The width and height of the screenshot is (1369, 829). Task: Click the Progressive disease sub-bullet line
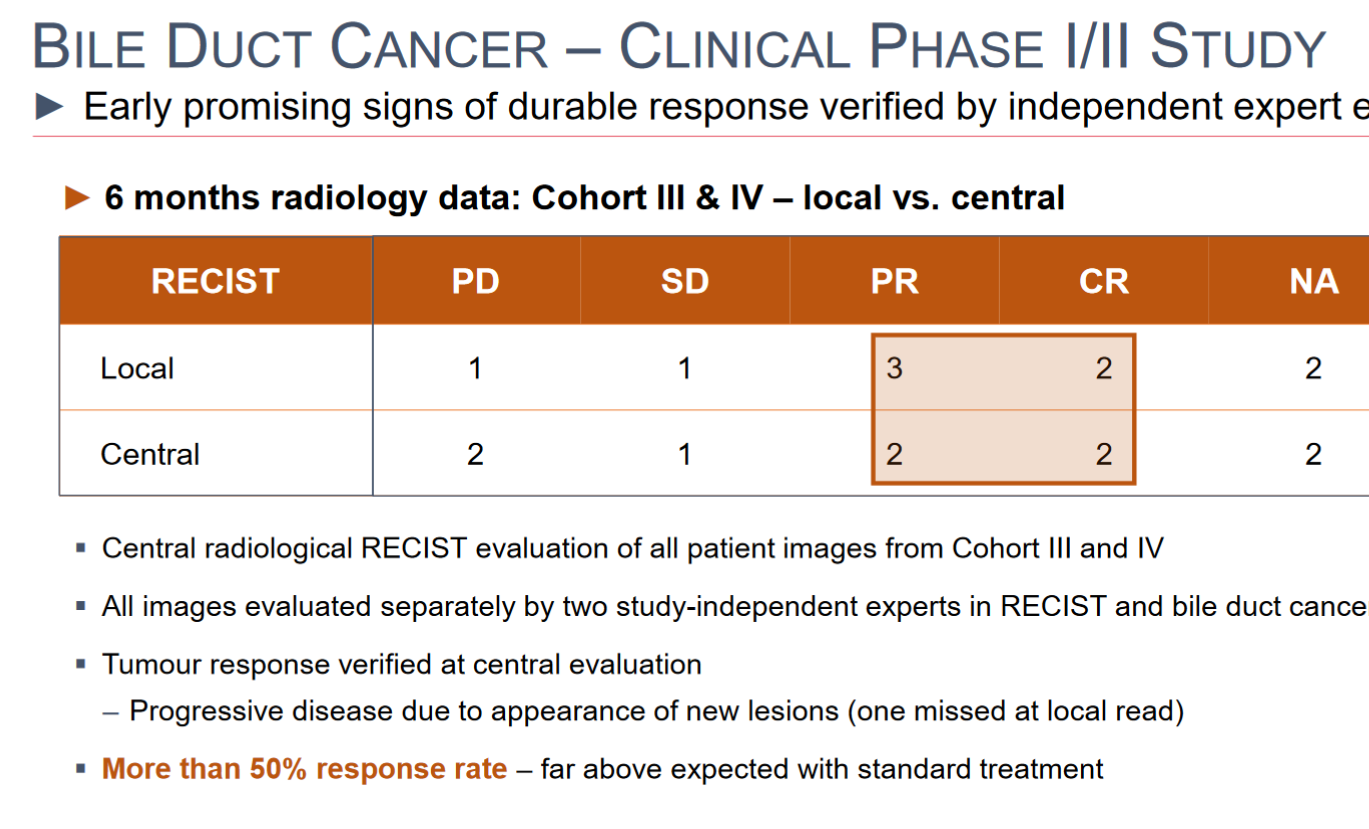pyautogui.click(x=644, y=711)
